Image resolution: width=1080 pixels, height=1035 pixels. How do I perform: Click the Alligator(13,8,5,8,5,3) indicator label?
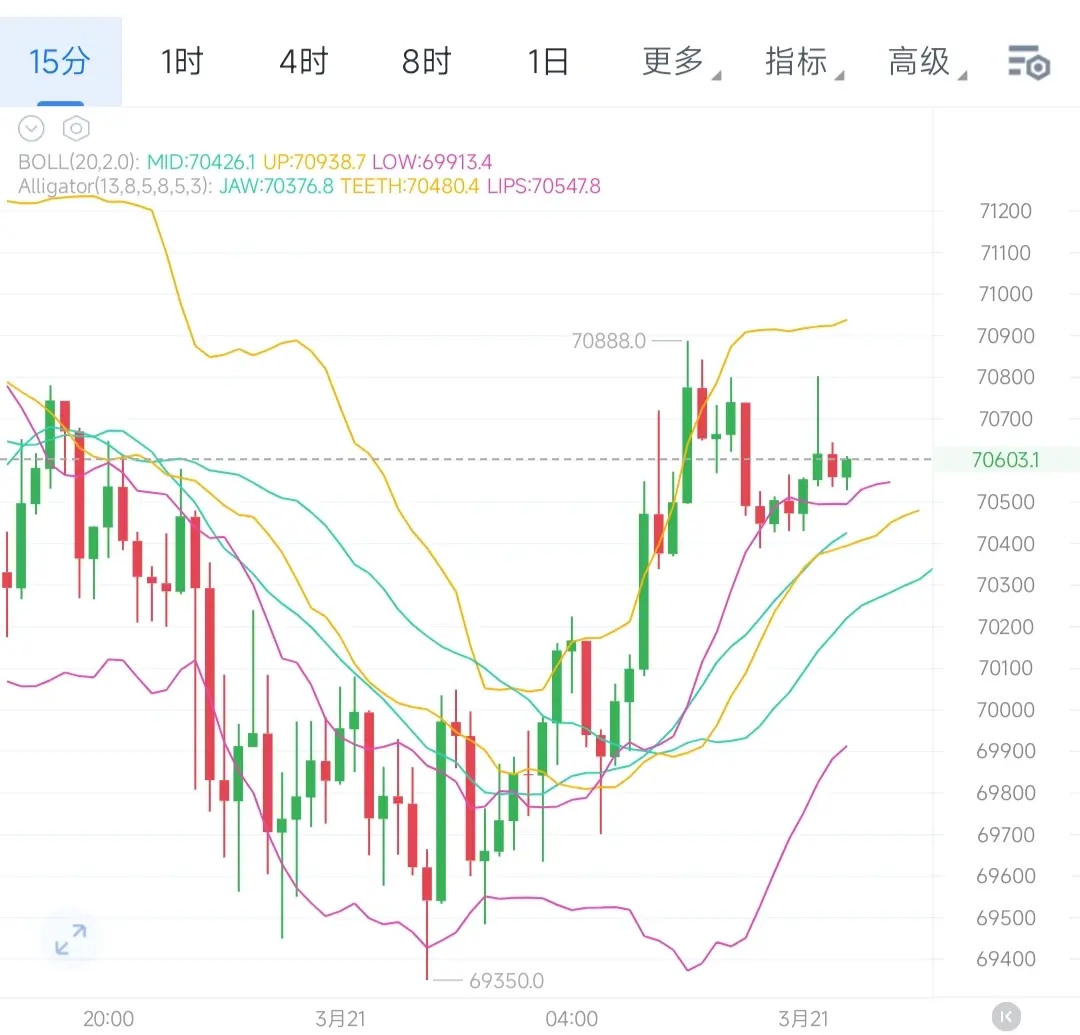[115, 186]
